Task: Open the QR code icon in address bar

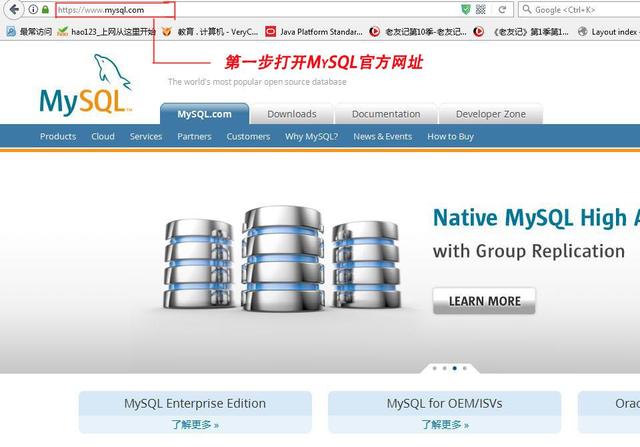Action: 481,9
